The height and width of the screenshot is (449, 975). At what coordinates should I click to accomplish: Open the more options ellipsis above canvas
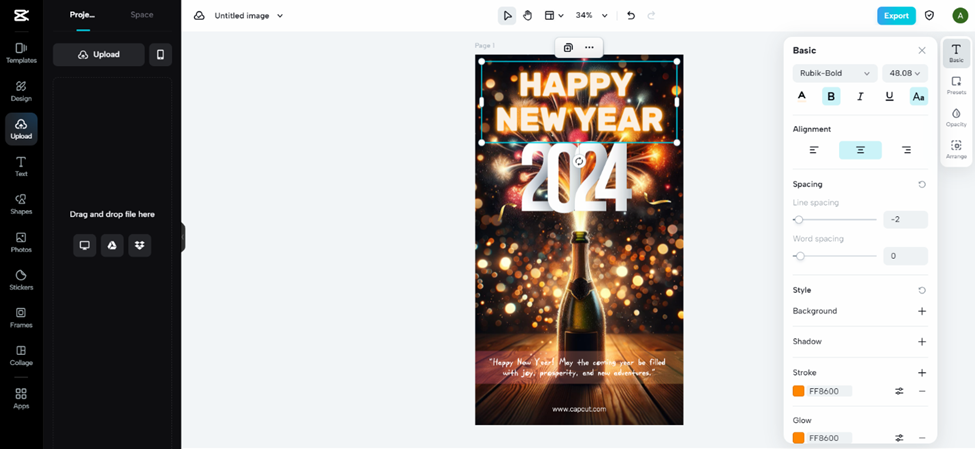click(x=589, y=48)
